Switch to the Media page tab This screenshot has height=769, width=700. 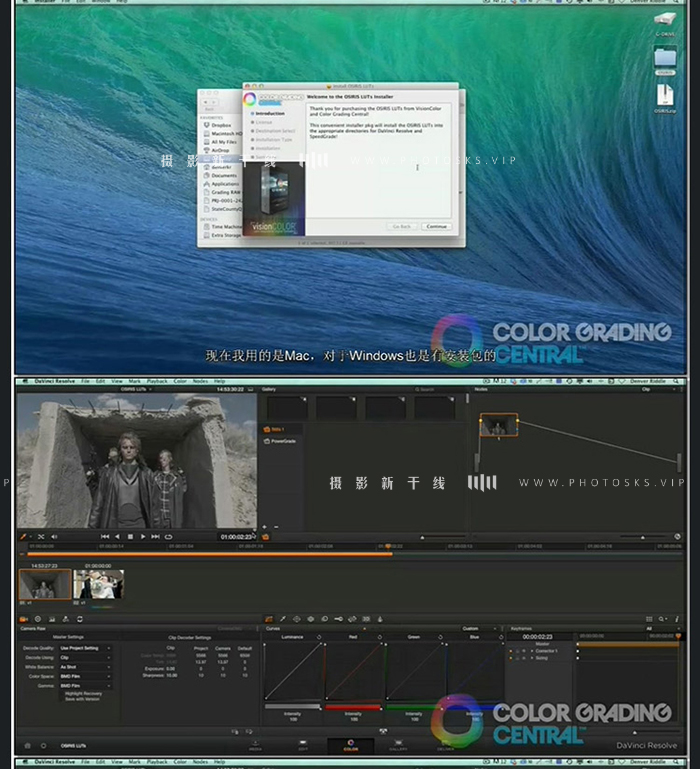(255, 745)
